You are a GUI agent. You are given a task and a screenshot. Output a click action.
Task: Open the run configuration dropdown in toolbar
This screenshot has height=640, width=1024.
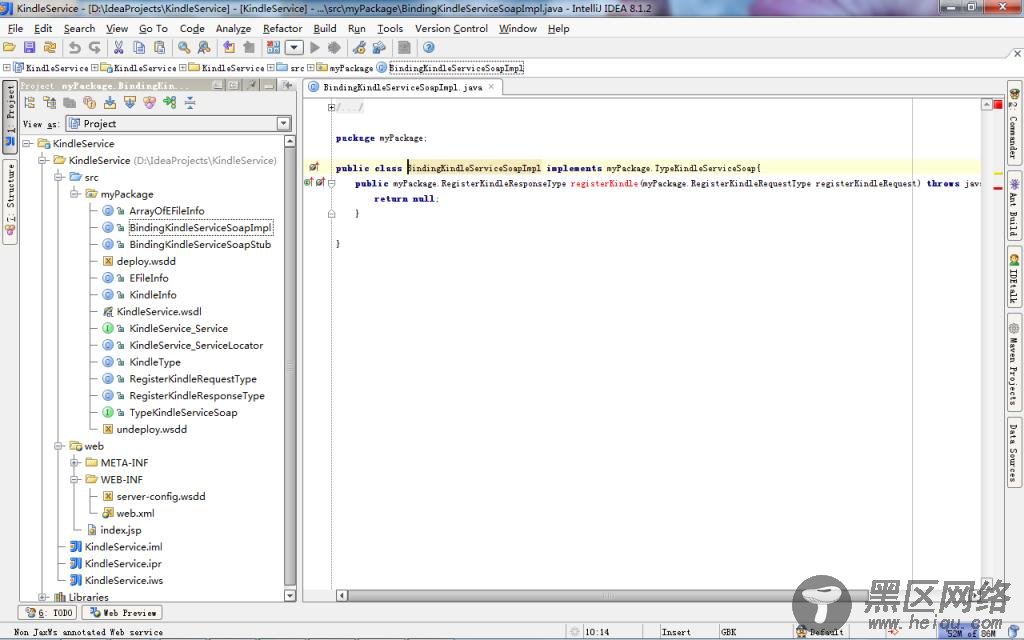pyautogui.click(x=294, y=48)
